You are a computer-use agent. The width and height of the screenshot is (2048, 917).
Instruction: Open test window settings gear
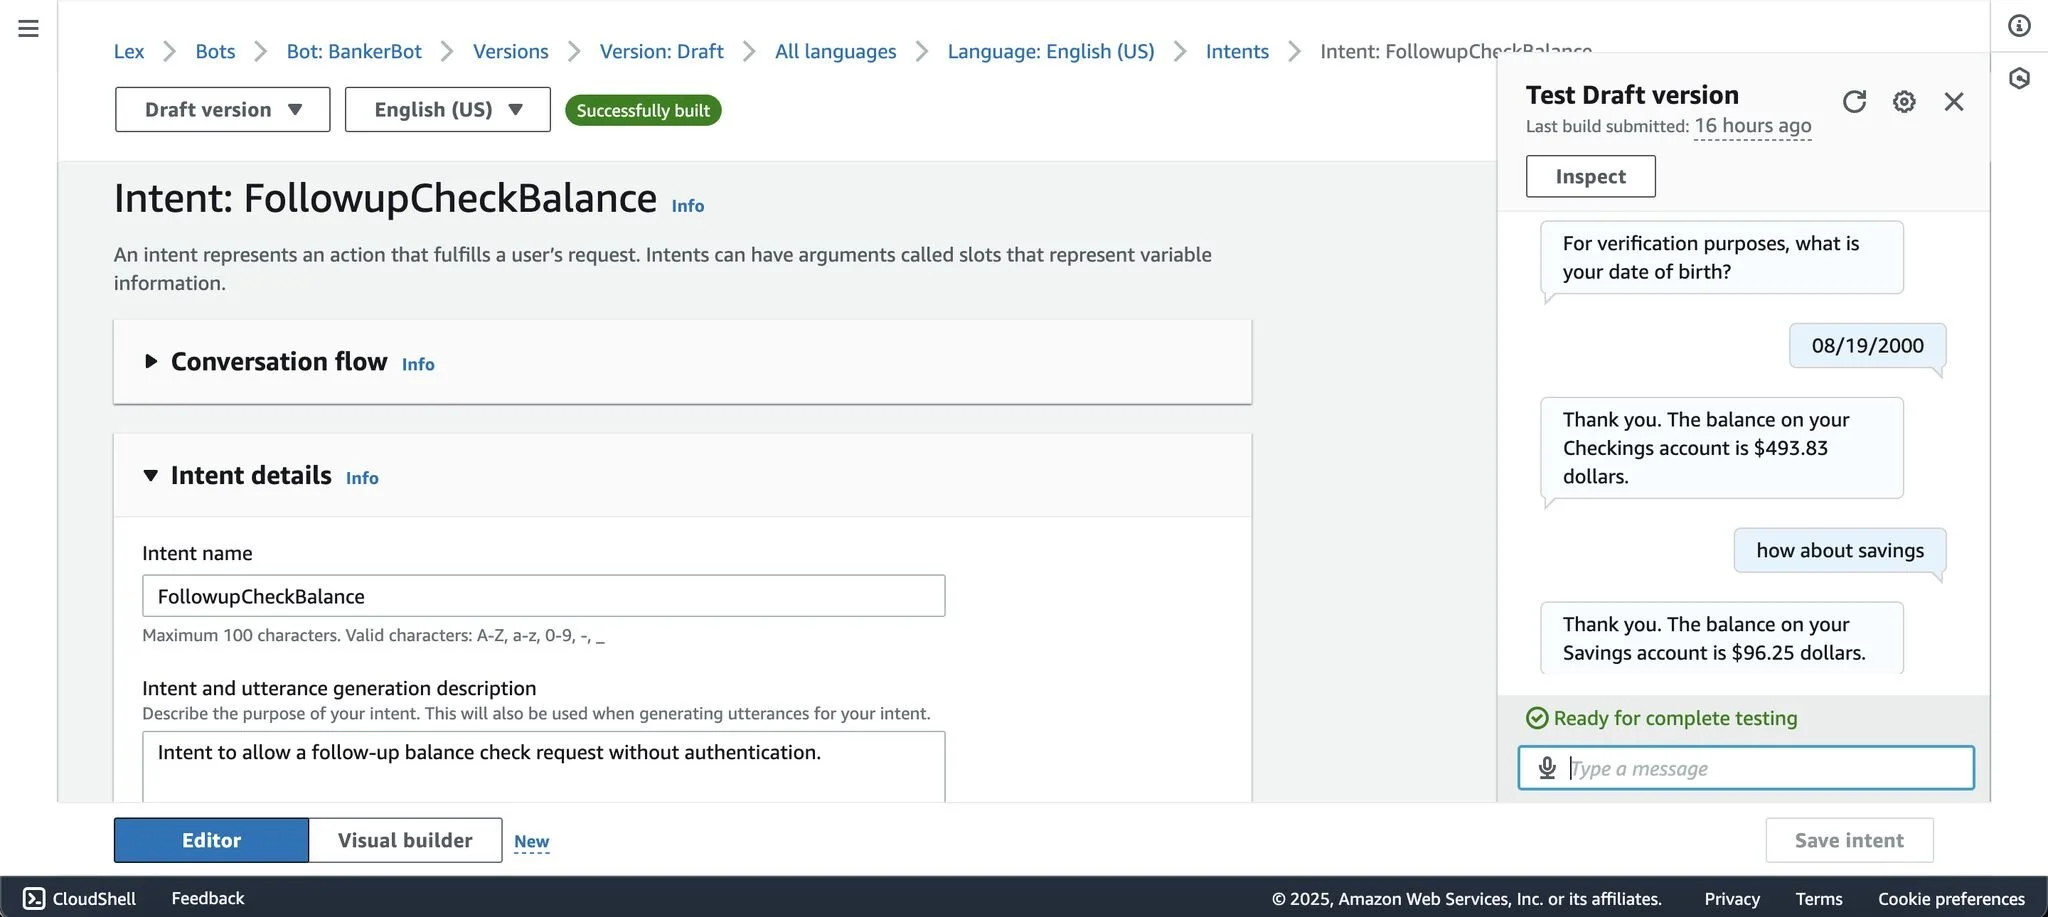tap(1904, 101)
